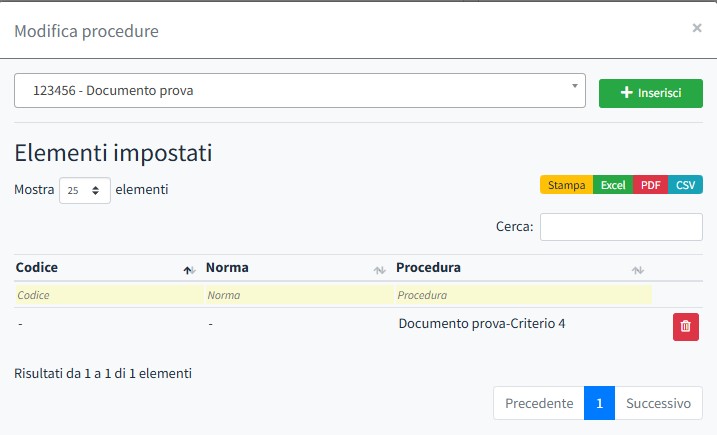
Task: Focus the Procedura column filter field
Action: tap(522, 295)
